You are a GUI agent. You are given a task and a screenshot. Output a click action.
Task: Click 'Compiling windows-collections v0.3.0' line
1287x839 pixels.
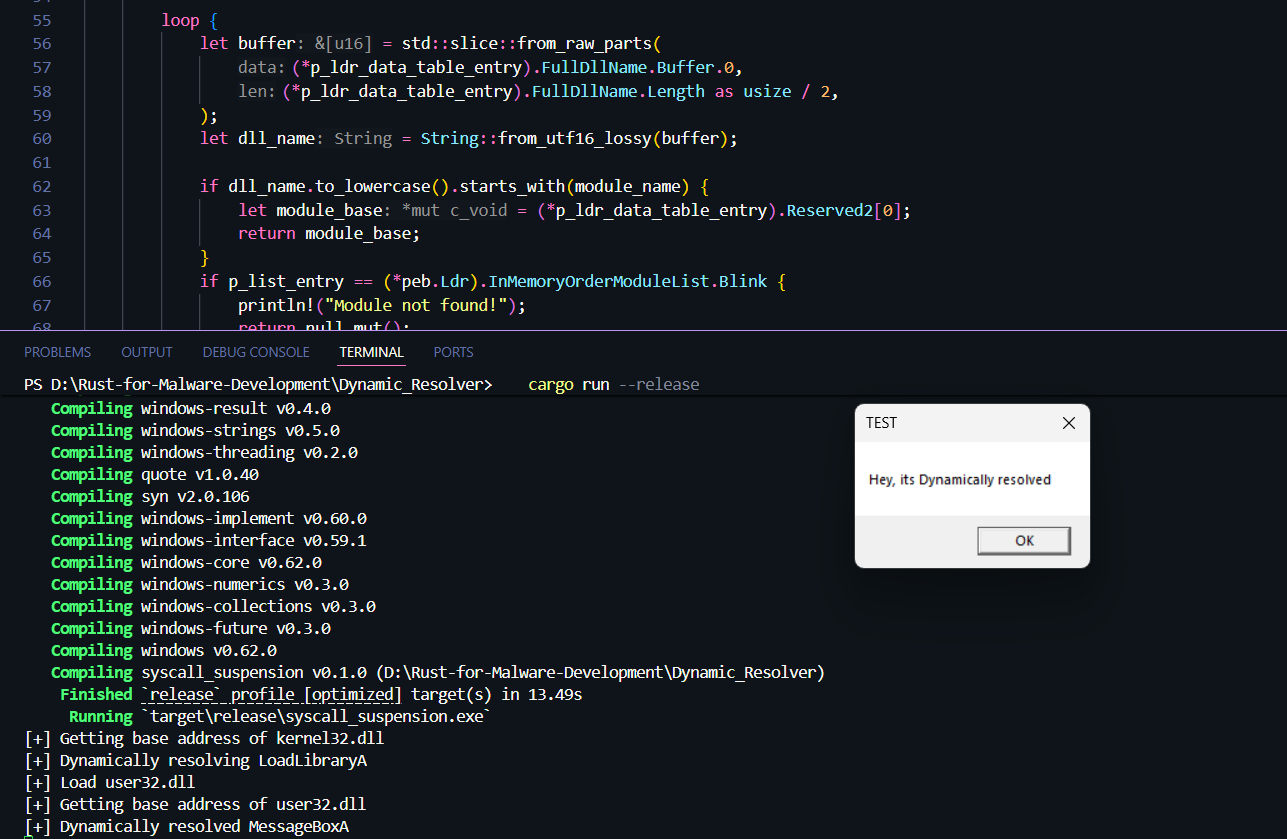tap(213, 606)
